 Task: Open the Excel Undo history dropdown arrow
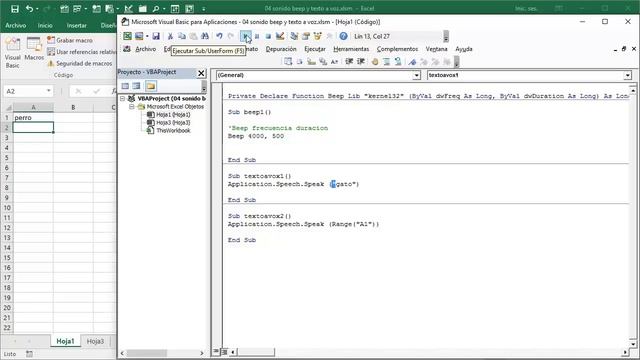tap(37, 9)
